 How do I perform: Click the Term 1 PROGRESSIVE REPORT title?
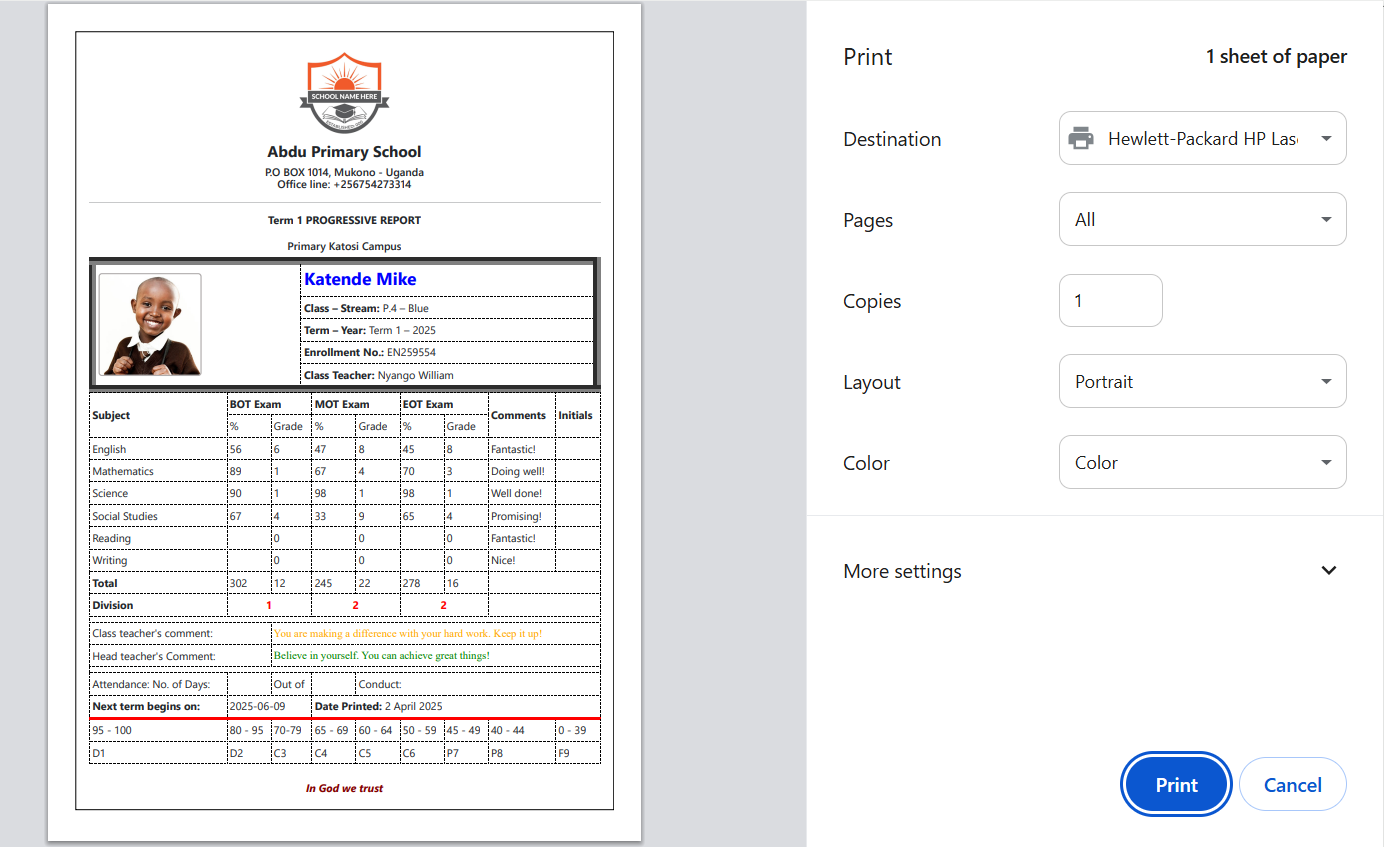344,220
